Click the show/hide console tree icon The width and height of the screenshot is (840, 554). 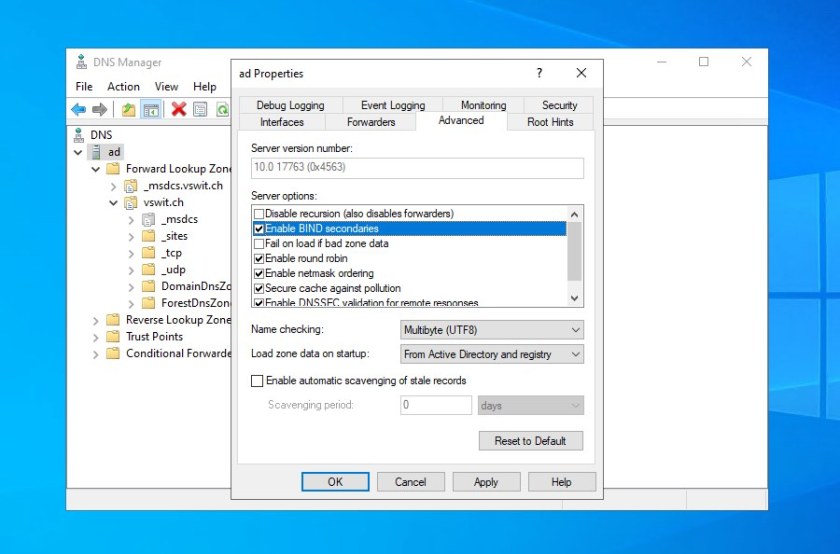click(151, 109)
